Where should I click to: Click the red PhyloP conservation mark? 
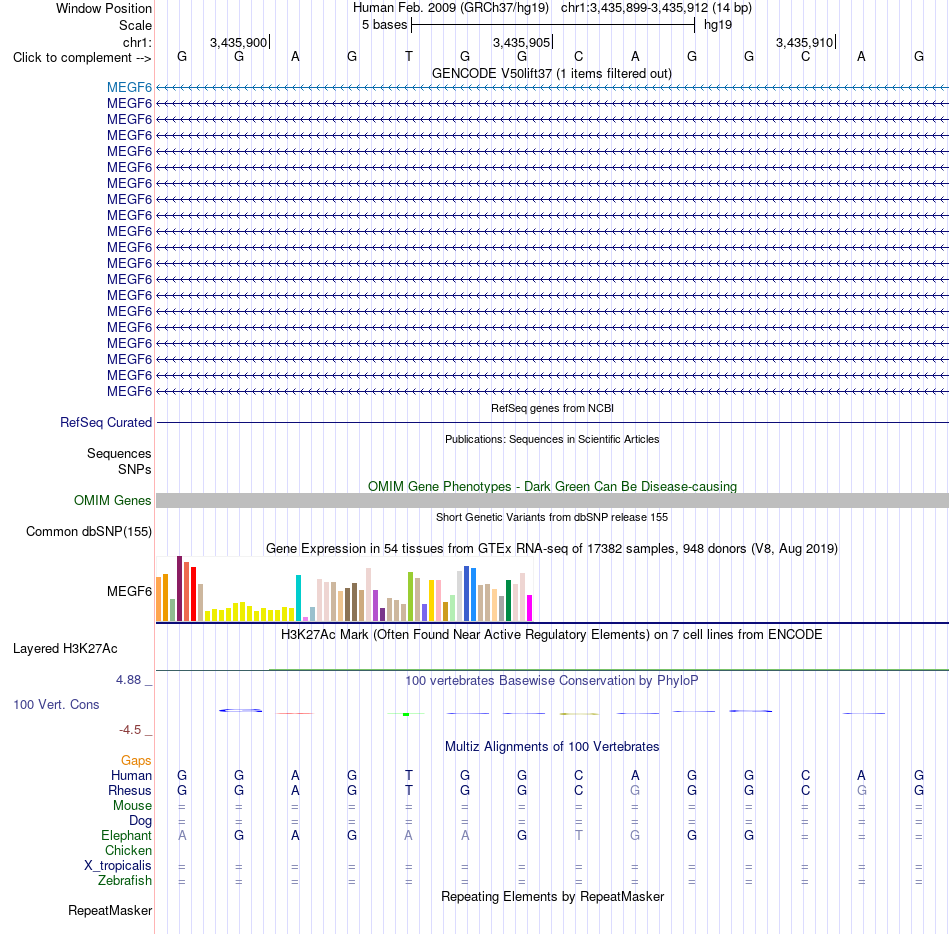click(295, 714)
